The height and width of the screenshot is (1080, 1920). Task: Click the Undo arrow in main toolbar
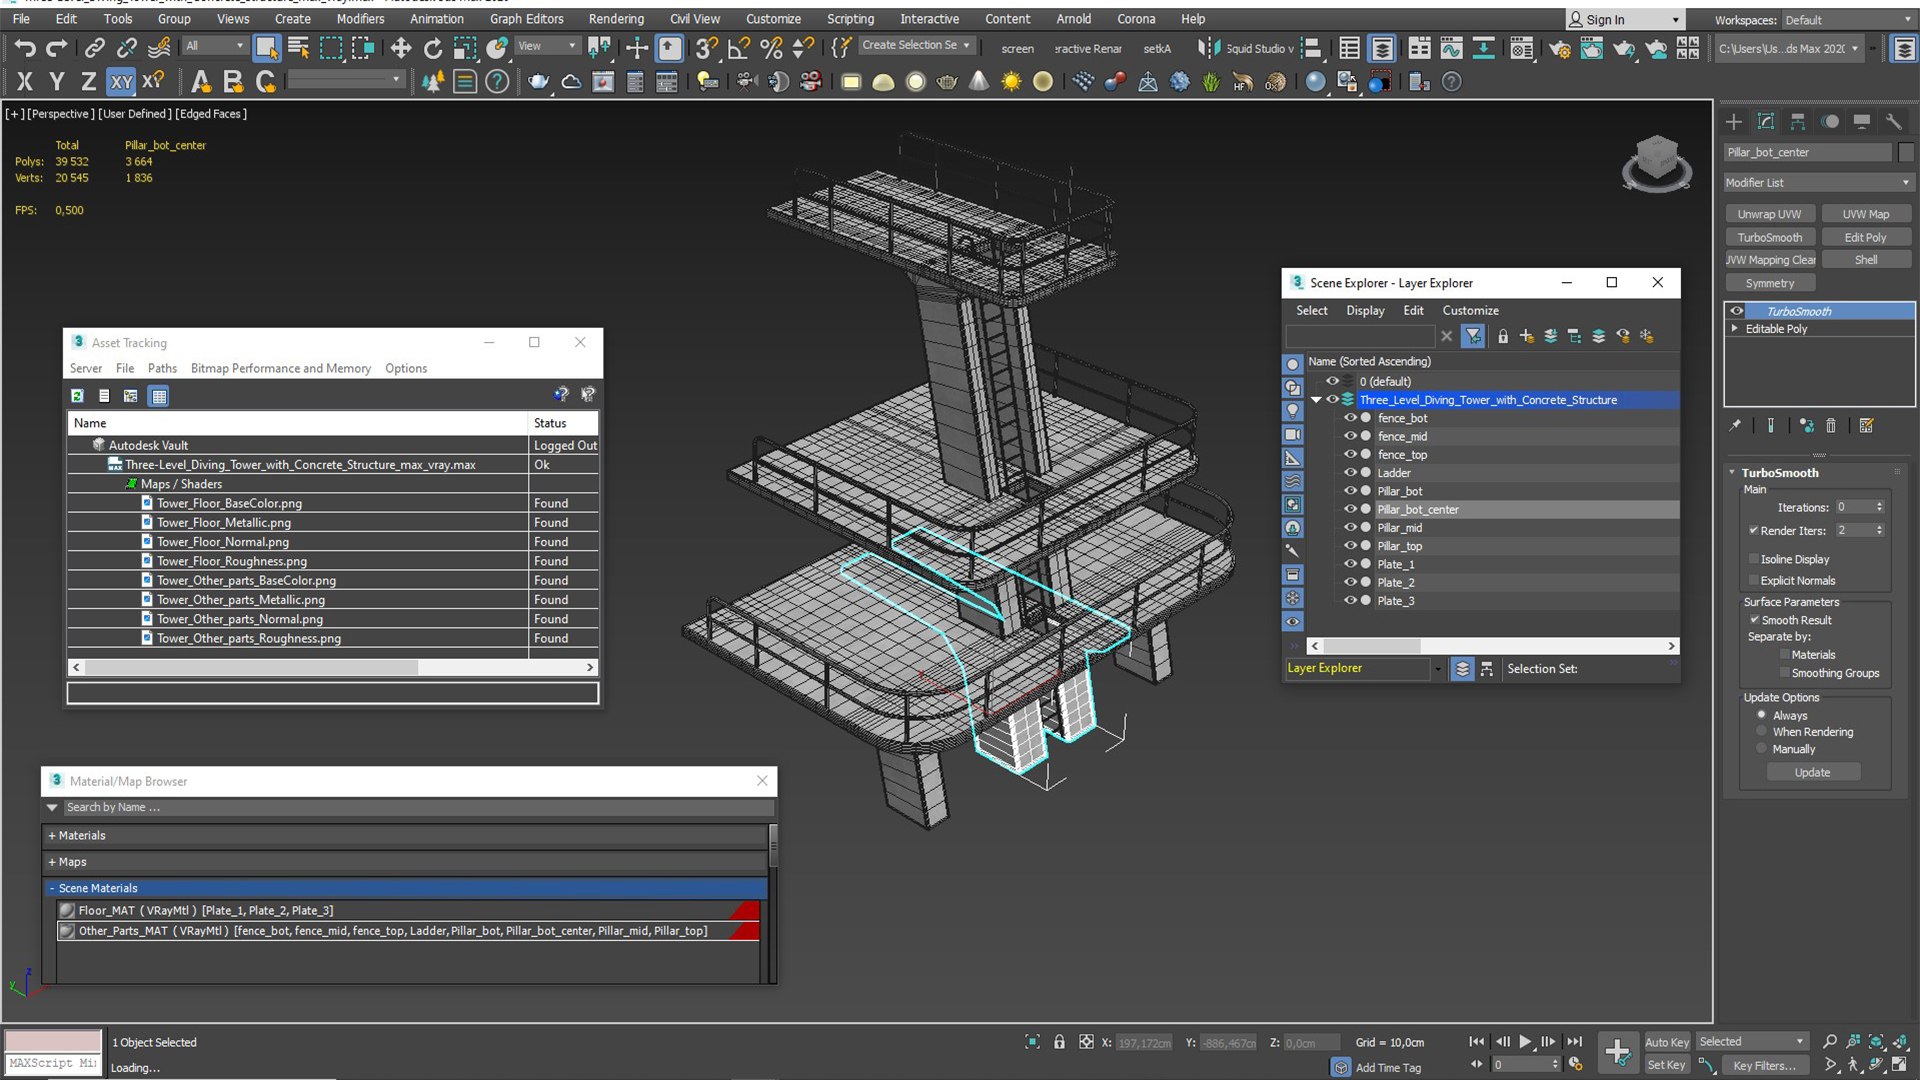25,47
